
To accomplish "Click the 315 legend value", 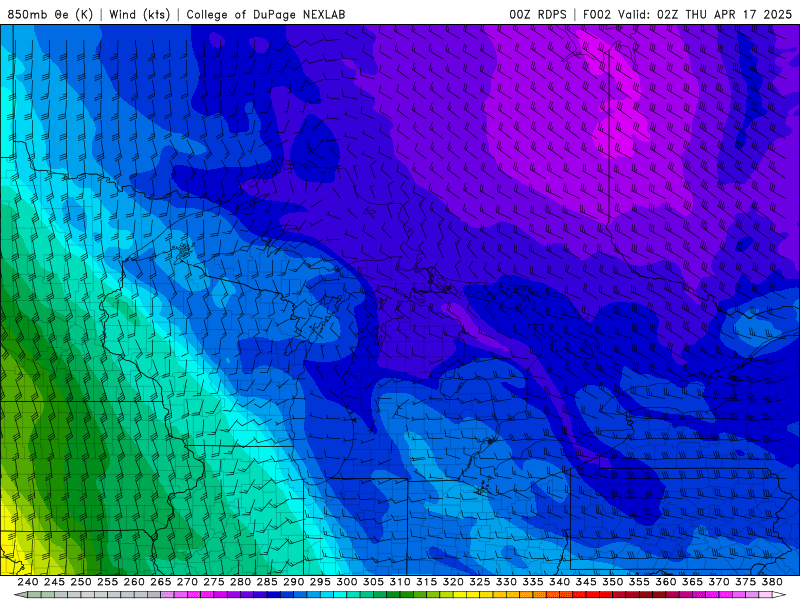I will pos(427,582).
